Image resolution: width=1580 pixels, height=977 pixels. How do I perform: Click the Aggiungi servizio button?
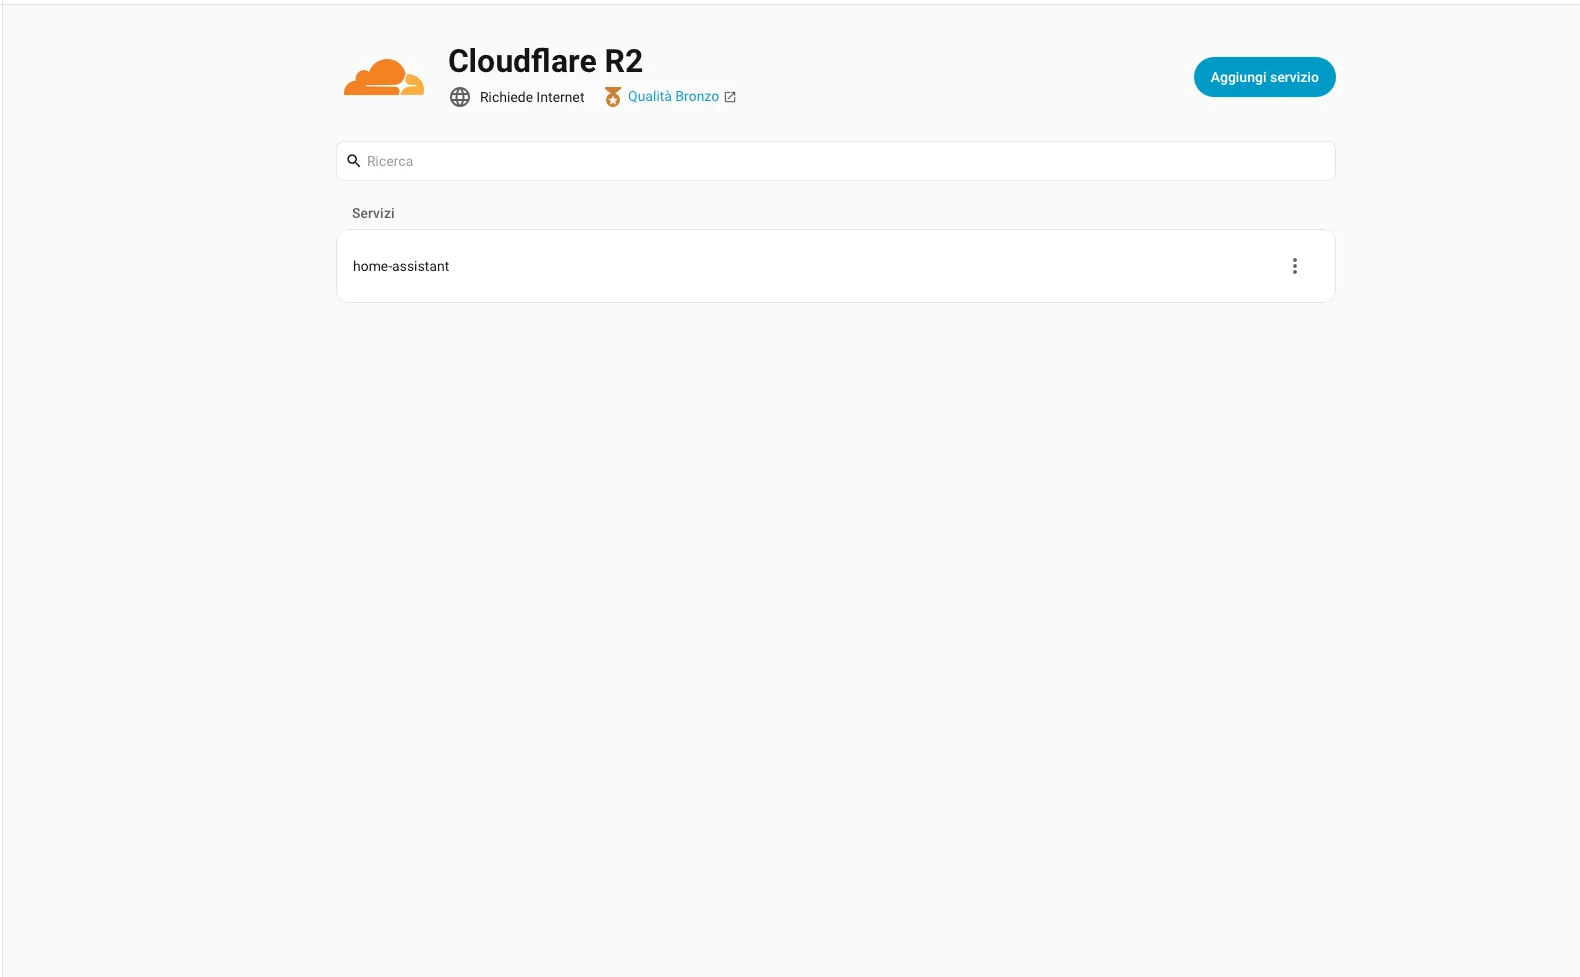tap(1264, 77)
